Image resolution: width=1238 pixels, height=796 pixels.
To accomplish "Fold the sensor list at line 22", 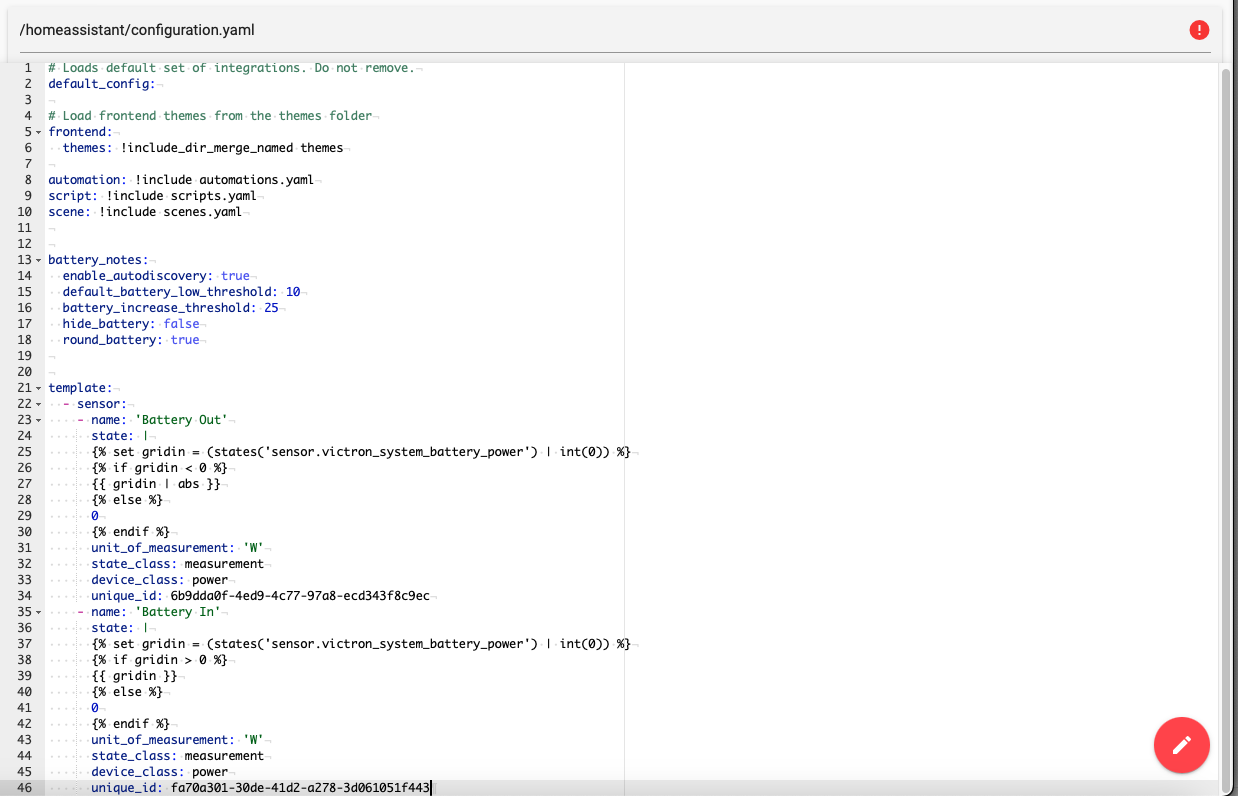I will tap(38, 404).
